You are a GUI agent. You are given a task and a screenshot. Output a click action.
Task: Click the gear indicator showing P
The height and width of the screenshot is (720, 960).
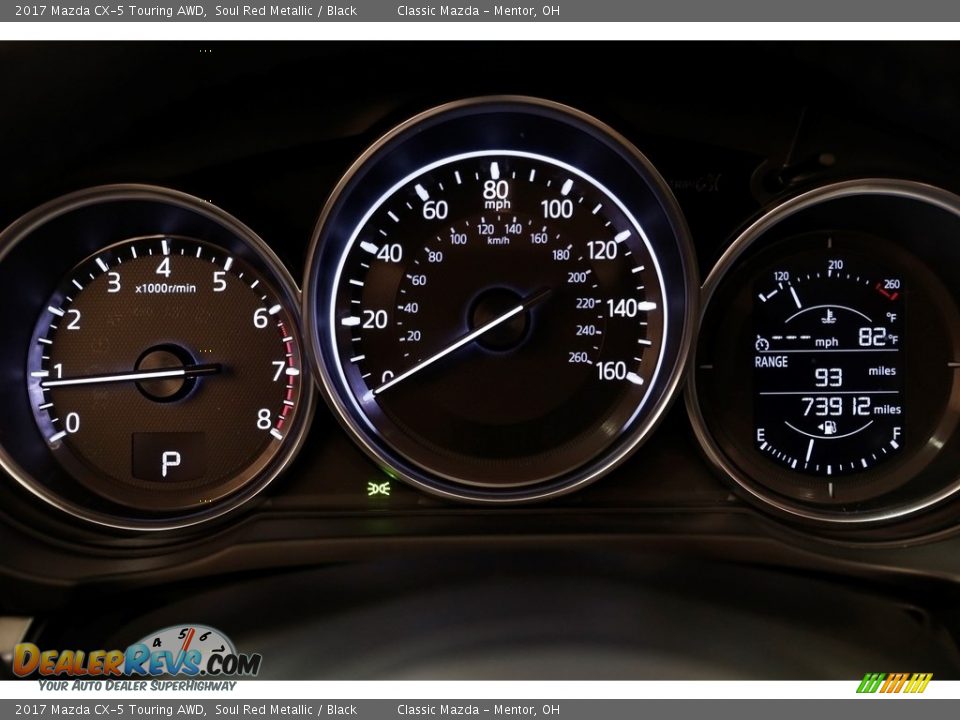(x=171, y=463)
